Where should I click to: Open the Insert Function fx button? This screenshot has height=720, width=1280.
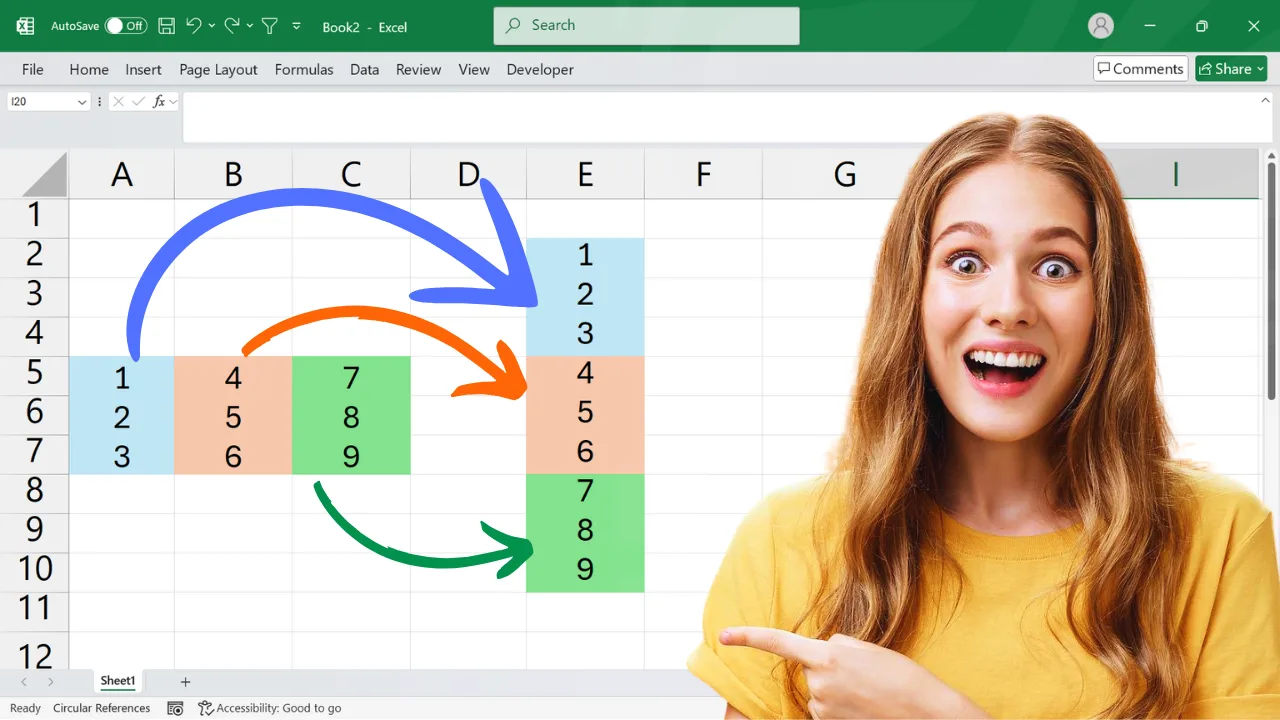[x=159, y=101]
